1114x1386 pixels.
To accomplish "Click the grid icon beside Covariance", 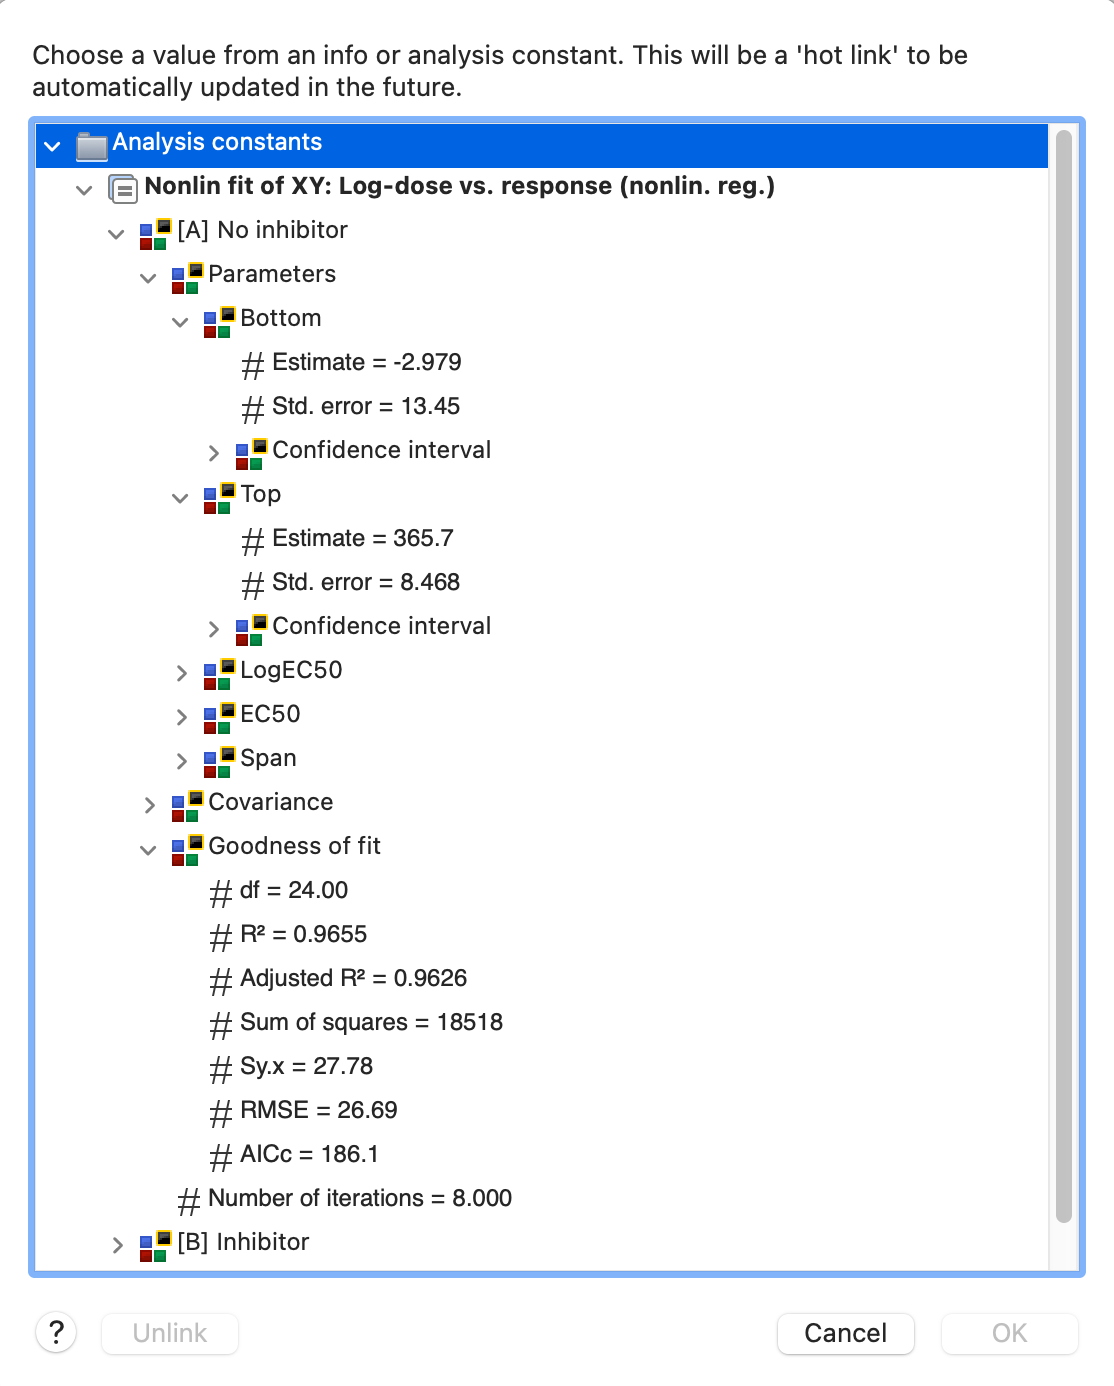I will point(185,802).
